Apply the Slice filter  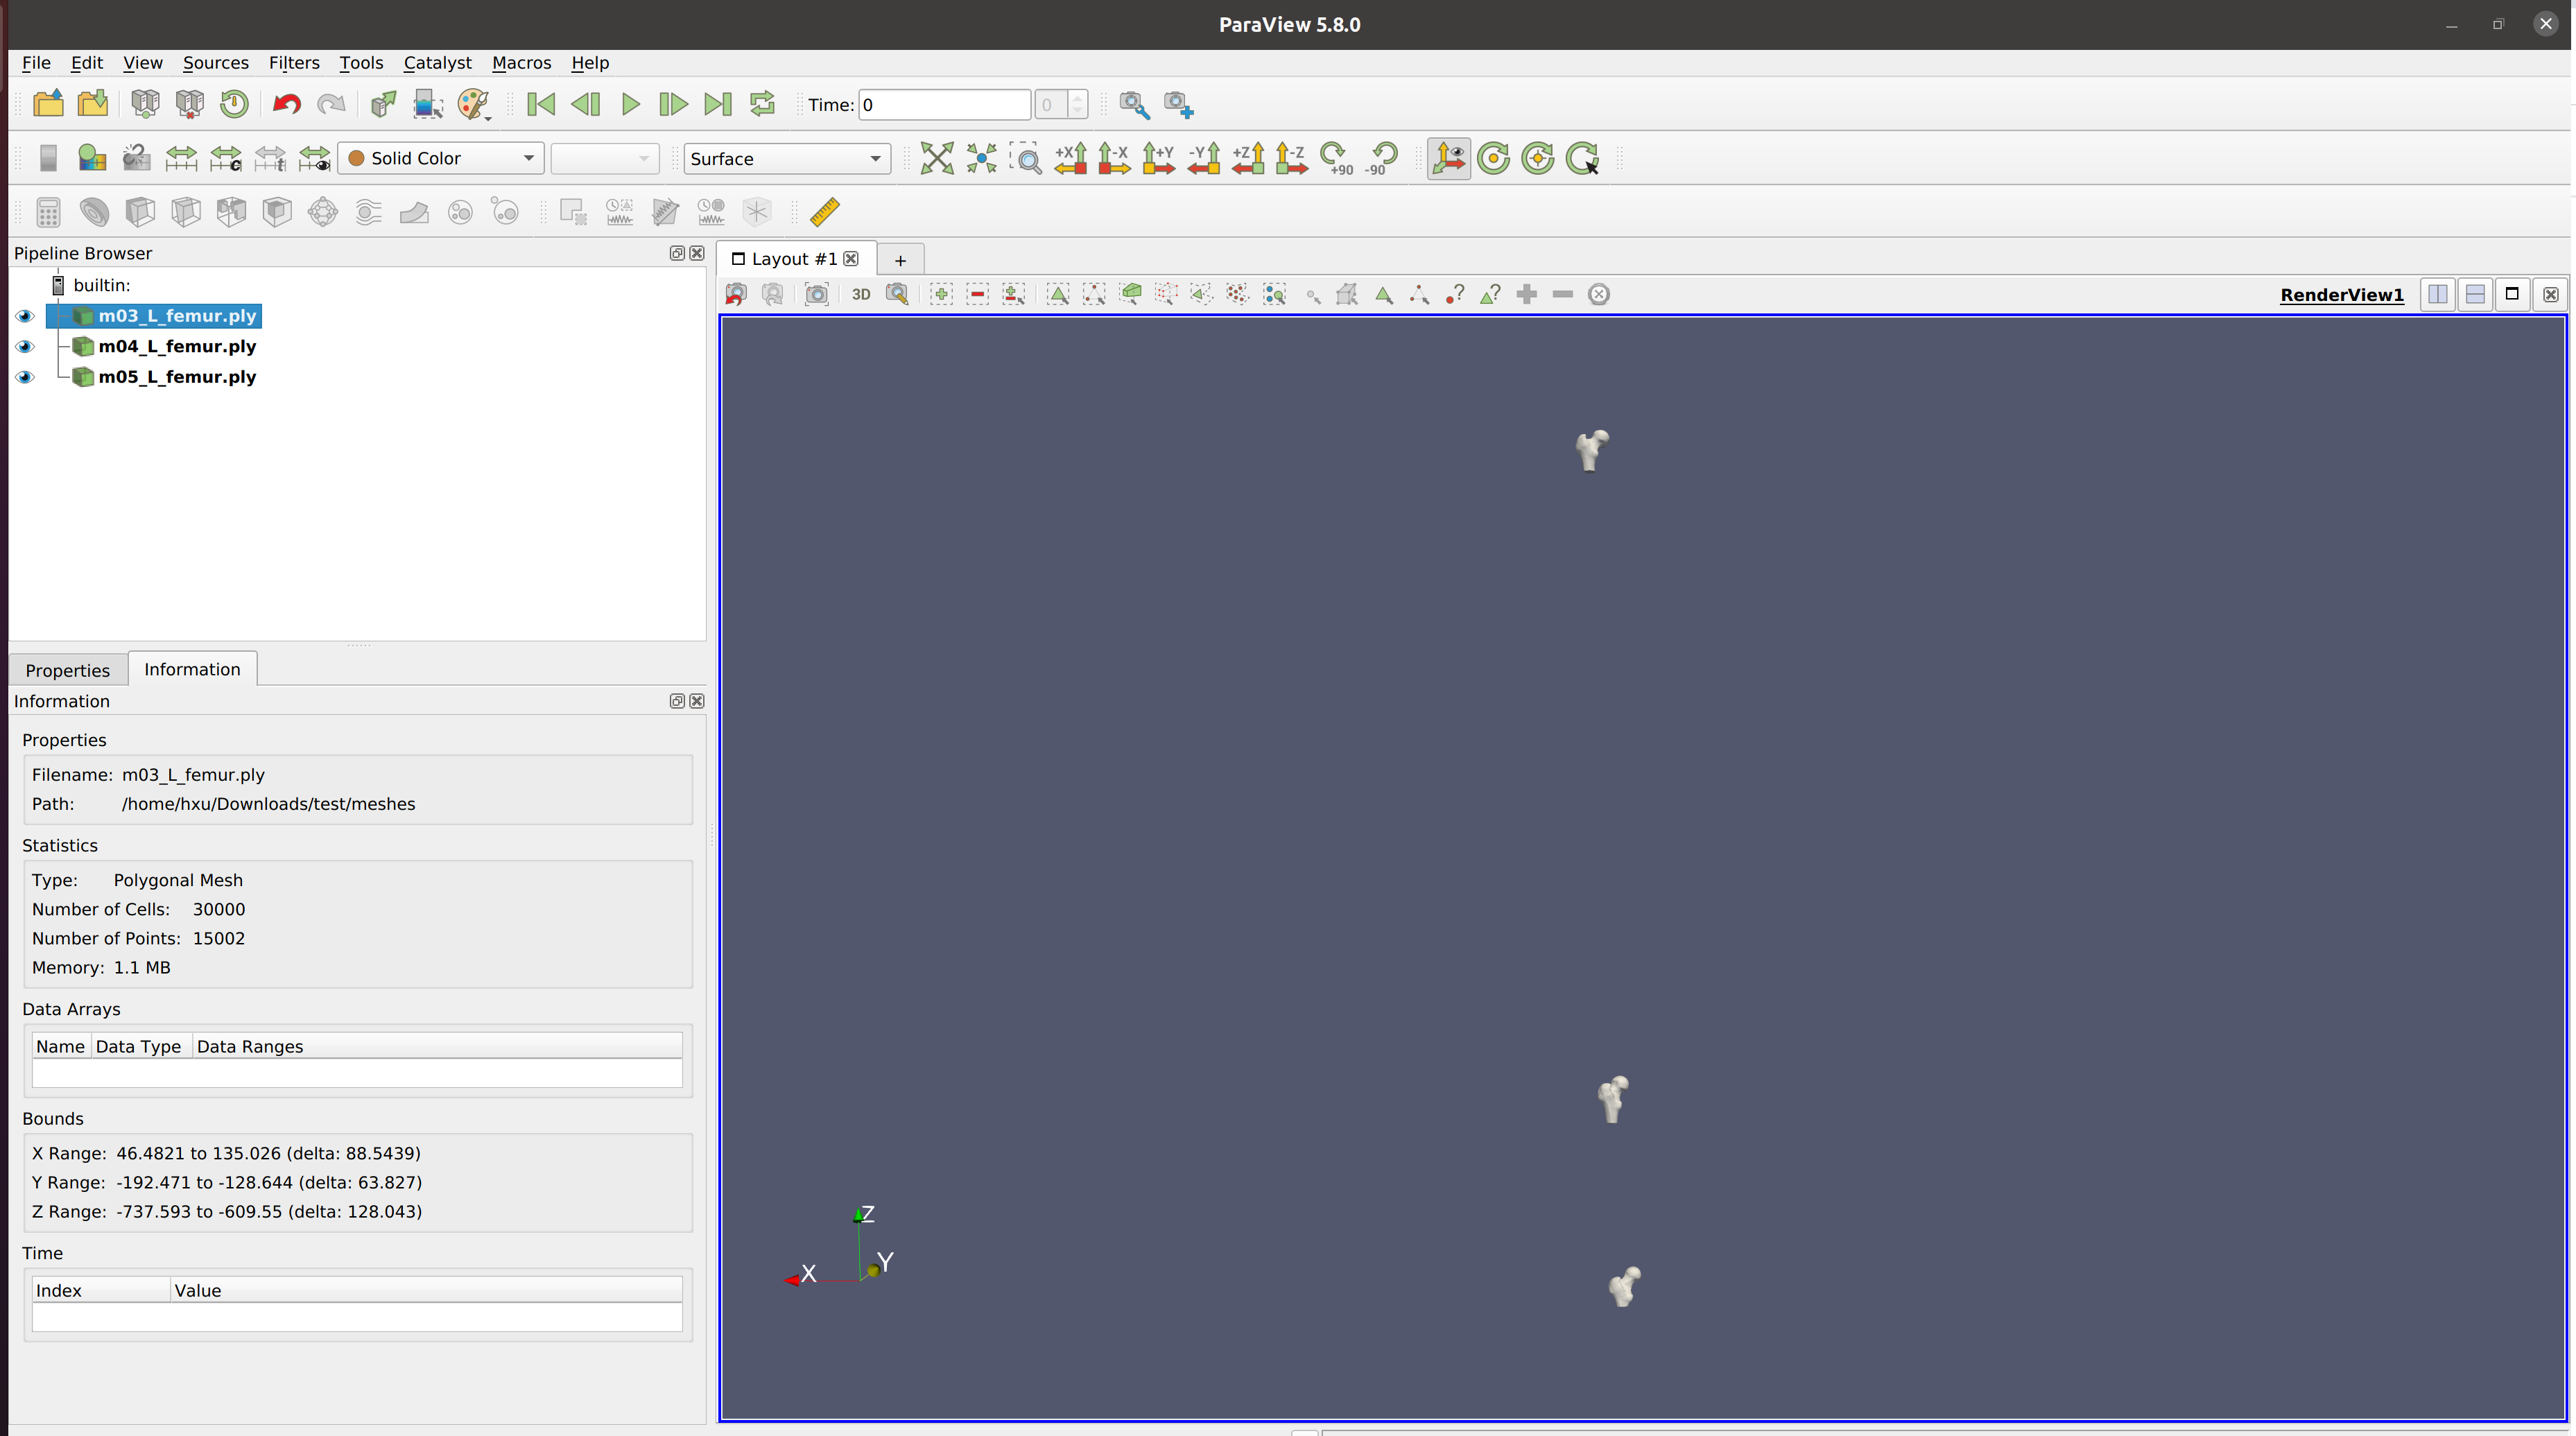pos(185,212)
